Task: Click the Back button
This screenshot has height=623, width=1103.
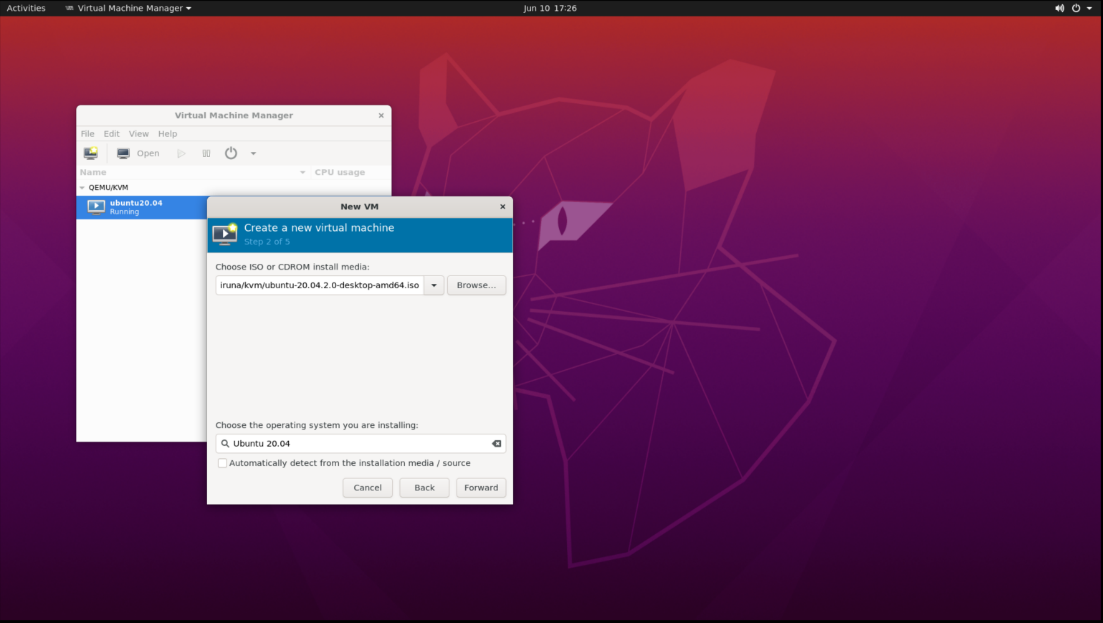Action: point(424,488)
